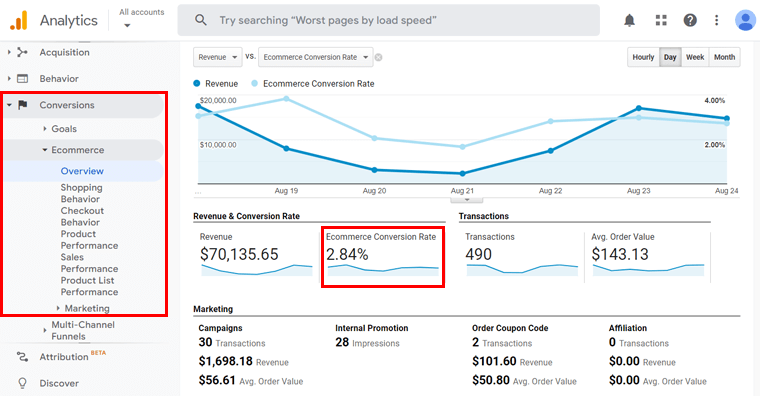Remove the Ecommerce Conversion Rate comparison metric

click(x=379, y=57)
